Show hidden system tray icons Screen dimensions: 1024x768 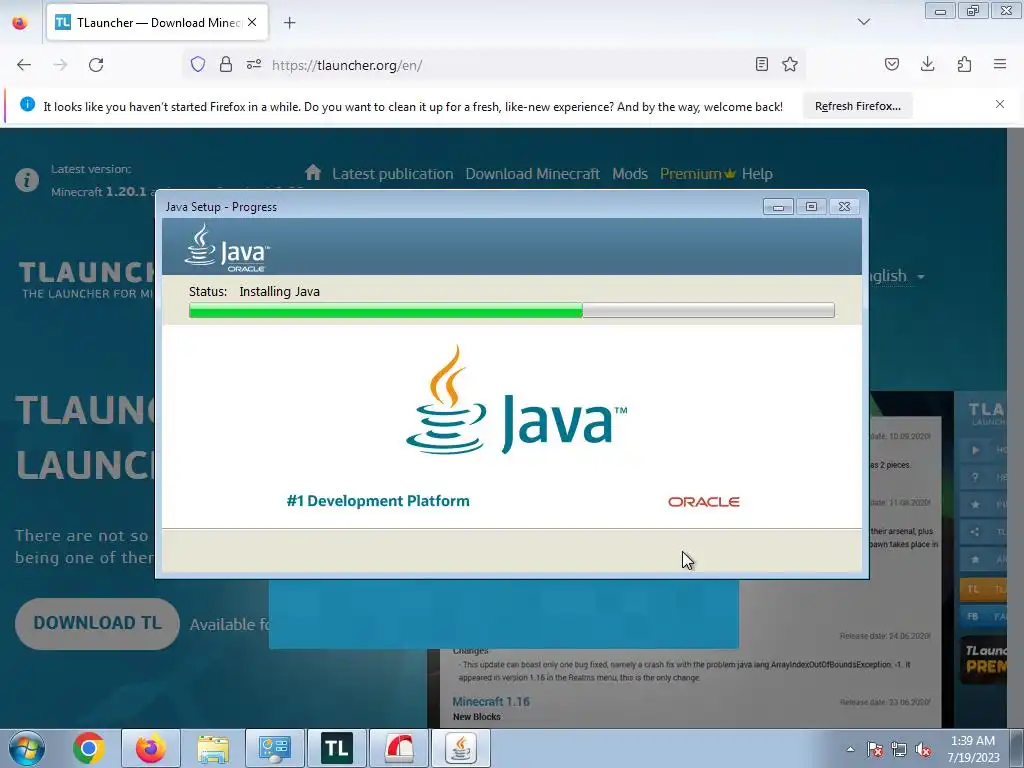(x=850, y=749)
